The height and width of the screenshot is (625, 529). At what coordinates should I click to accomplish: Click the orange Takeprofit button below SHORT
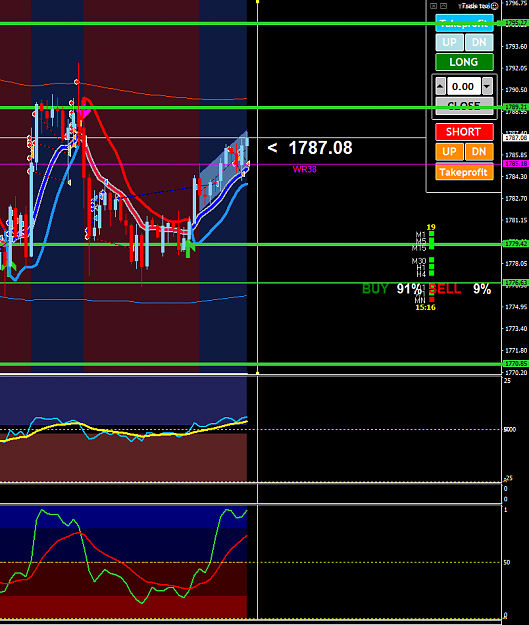[x=464, y=172]
